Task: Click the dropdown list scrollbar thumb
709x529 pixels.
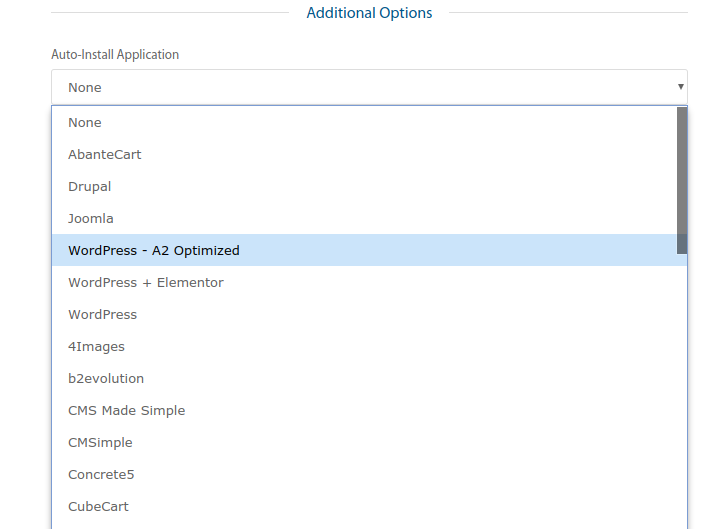Action: pyautogui.click(x=682, y=180)
